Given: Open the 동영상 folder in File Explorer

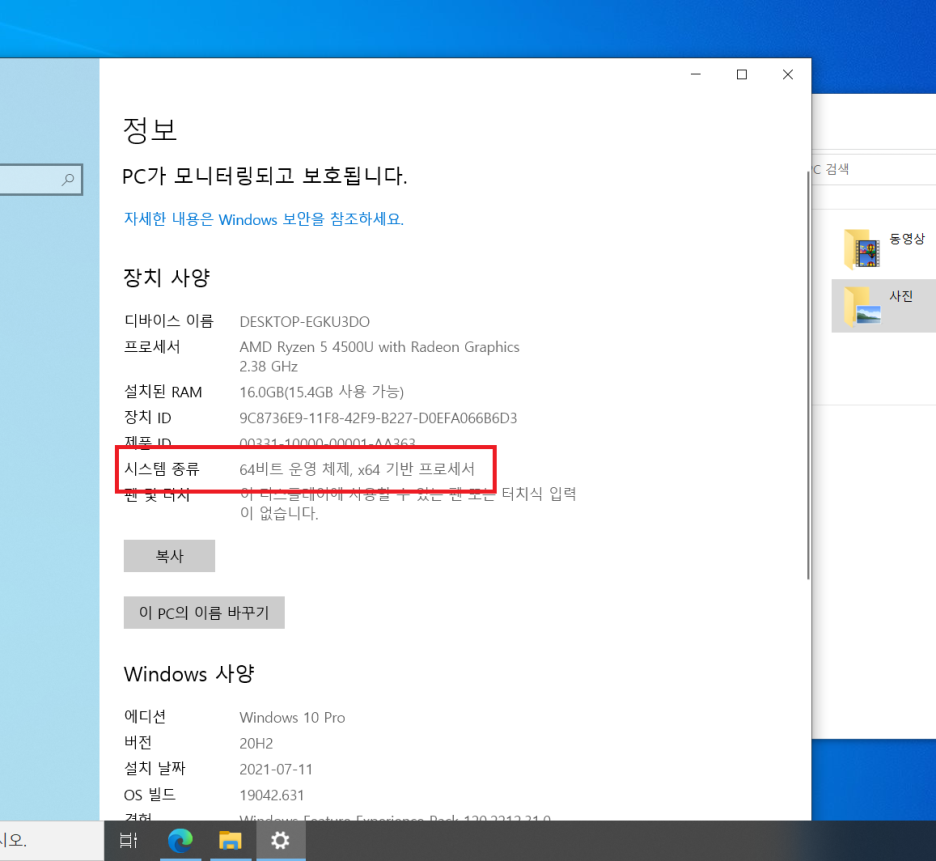Looking at the screenshot, I should coord(885,248).
